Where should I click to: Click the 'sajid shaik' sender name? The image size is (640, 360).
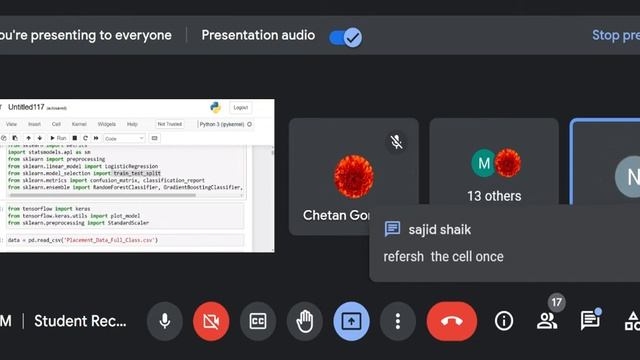pyautogui.click(x=440, y=229)
